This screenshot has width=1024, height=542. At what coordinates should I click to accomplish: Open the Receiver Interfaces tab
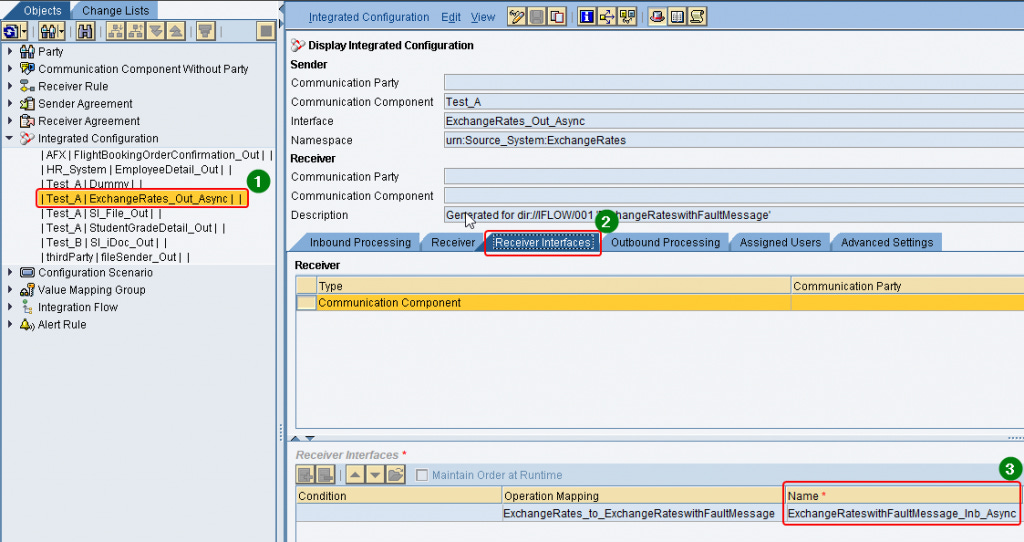tap(543, 242)
